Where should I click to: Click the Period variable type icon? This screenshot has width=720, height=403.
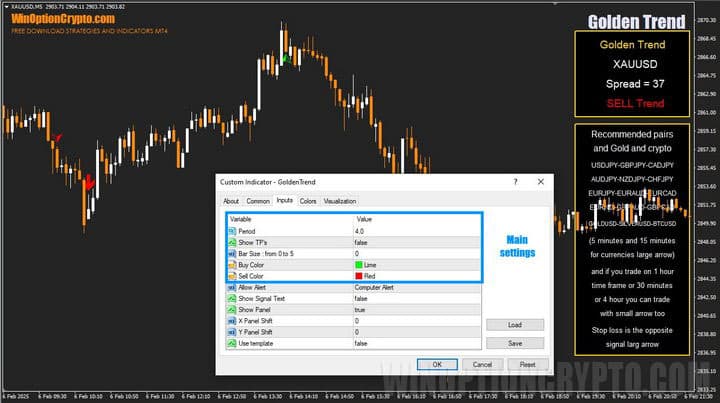(x=232, y=231)
